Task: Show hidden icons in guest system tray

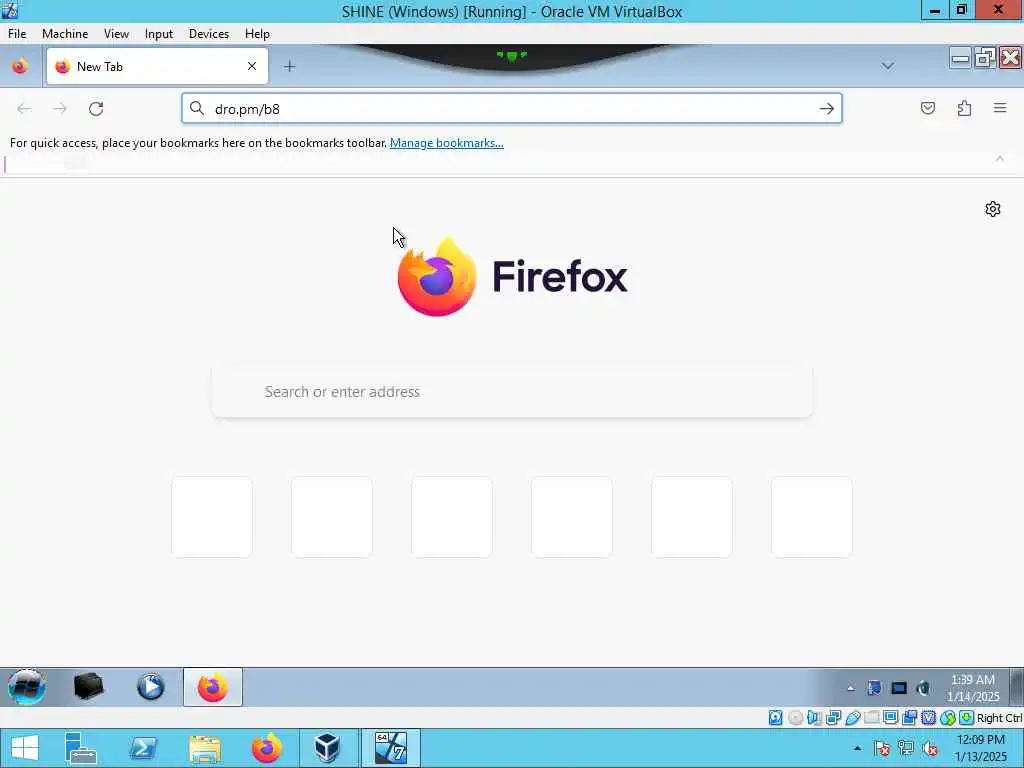Action: click(850, 688)
